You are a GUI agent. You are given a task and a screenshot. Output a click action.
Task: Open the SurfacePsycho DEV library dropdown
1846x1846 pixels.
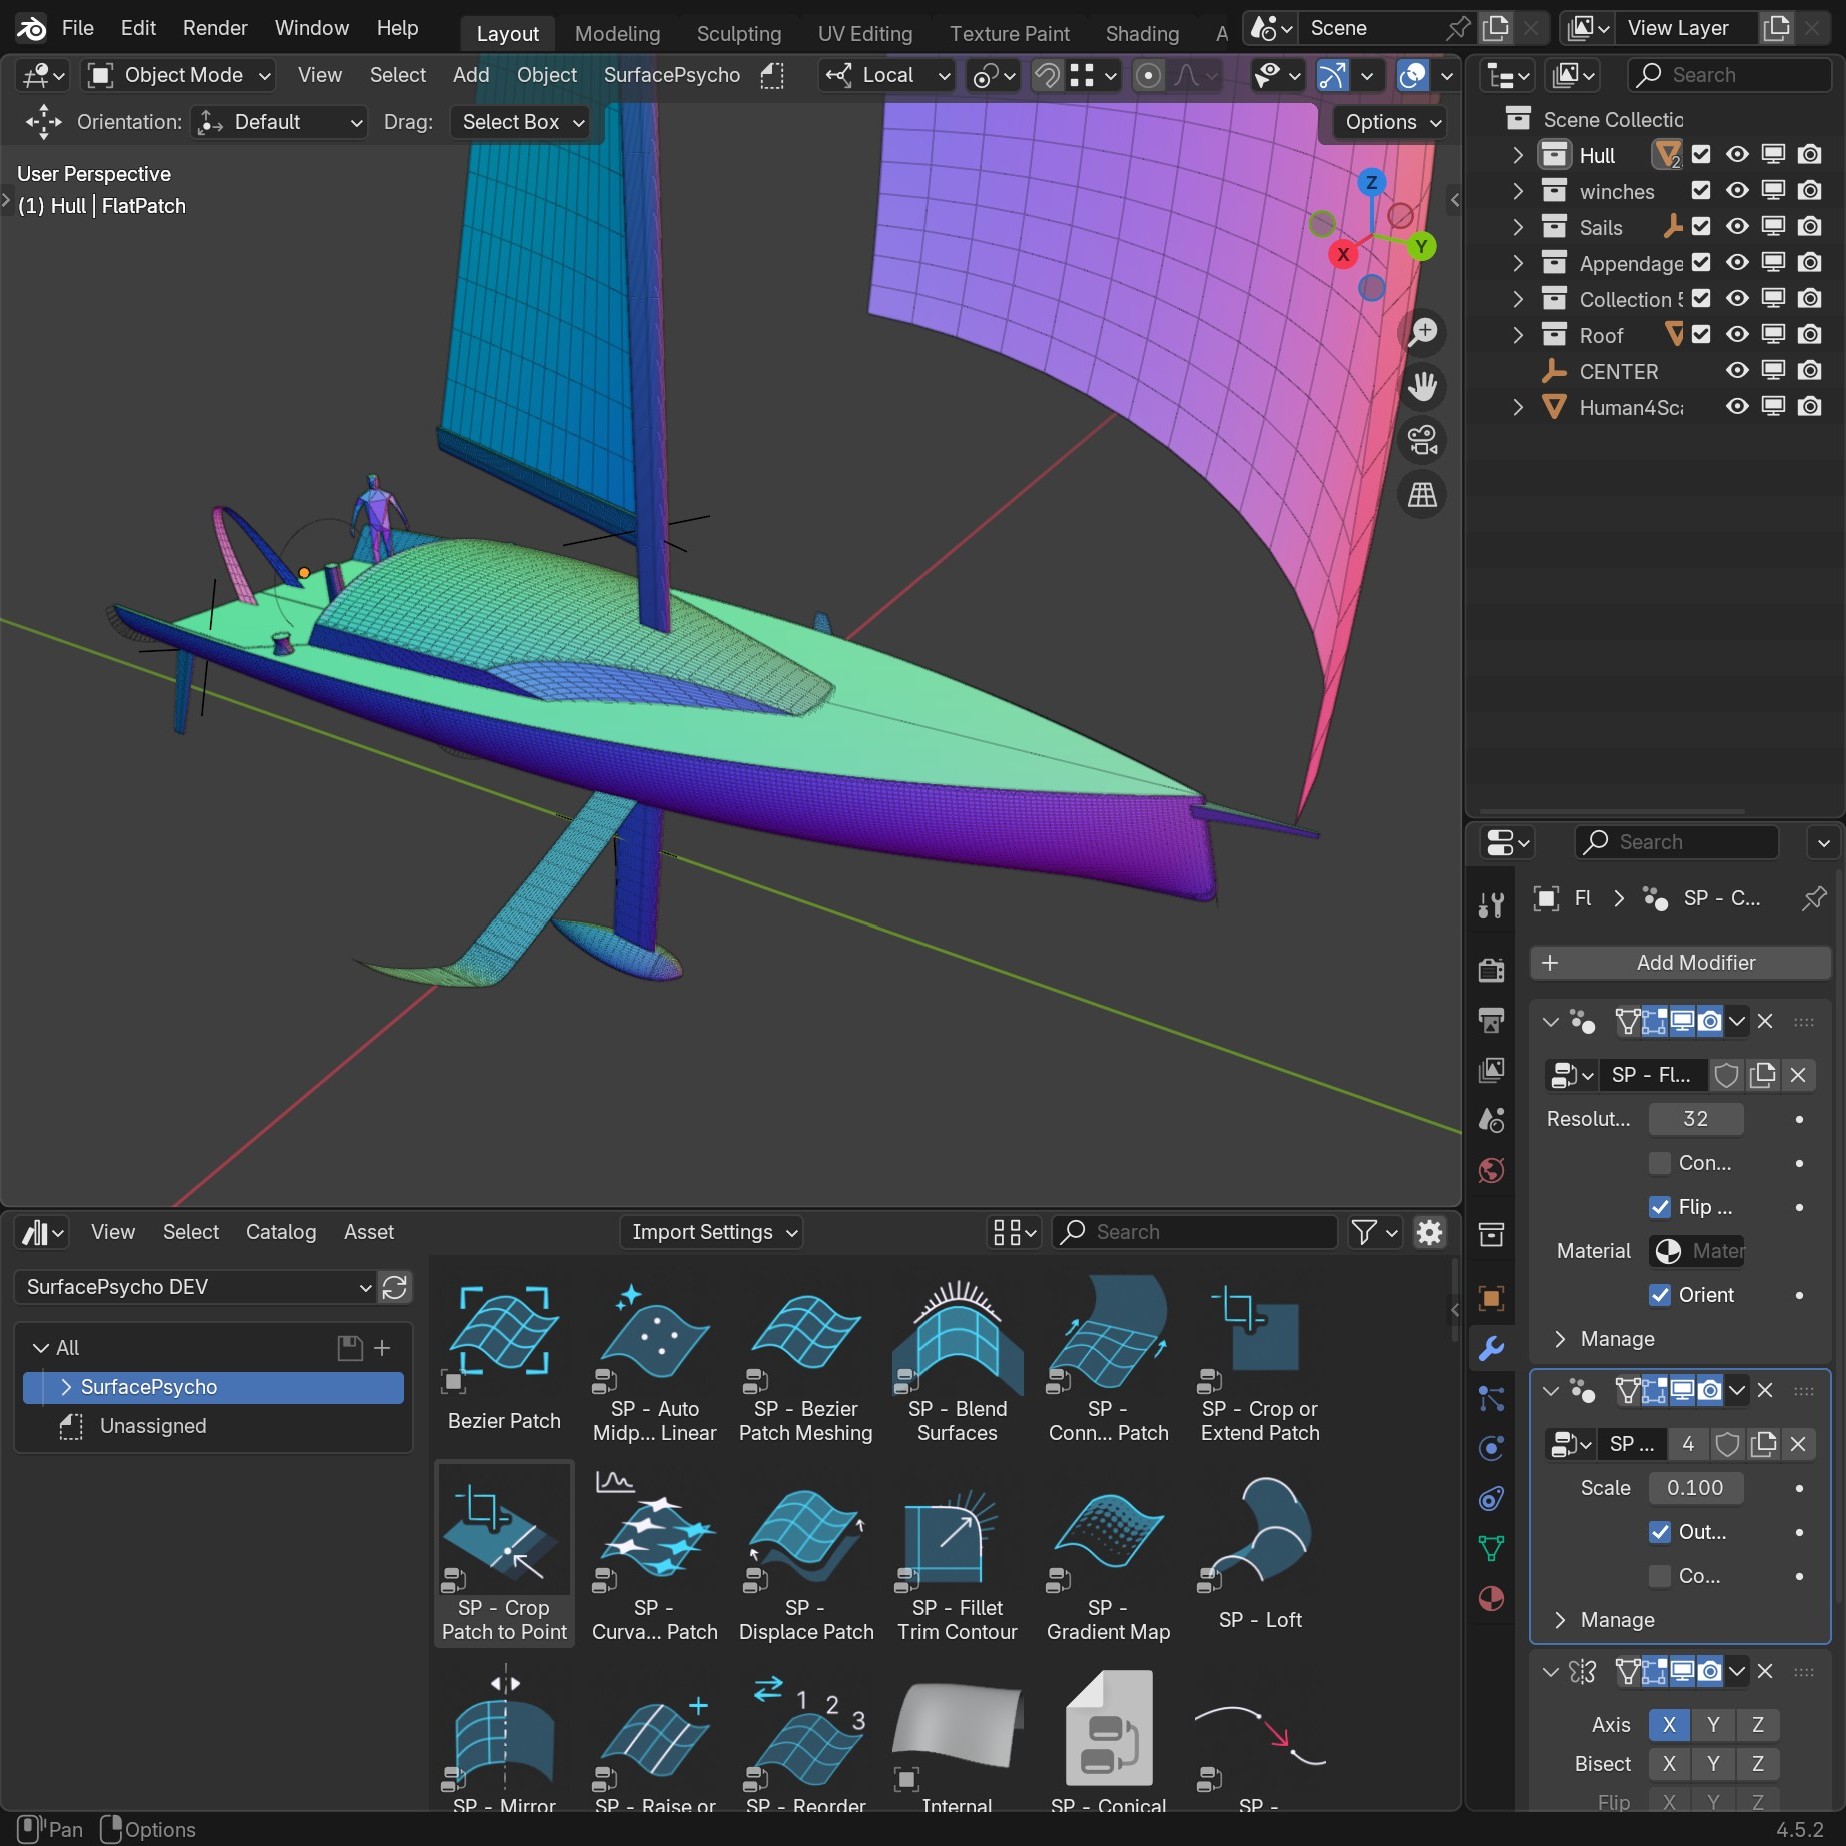(197, 1287)
